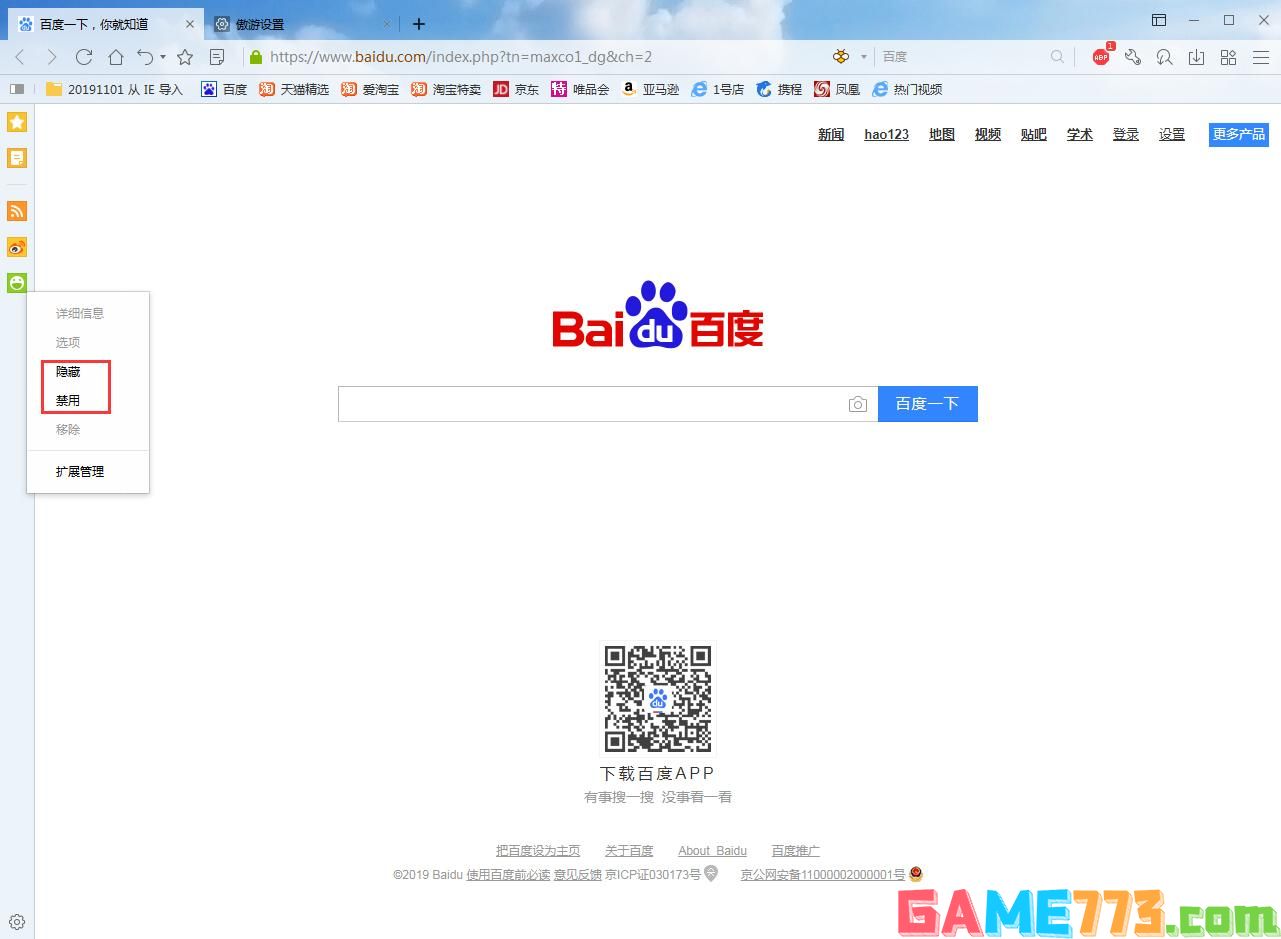Open the 学术 link
The height and width of the screenshot is (939, 1281).
tap(1080, 134)
